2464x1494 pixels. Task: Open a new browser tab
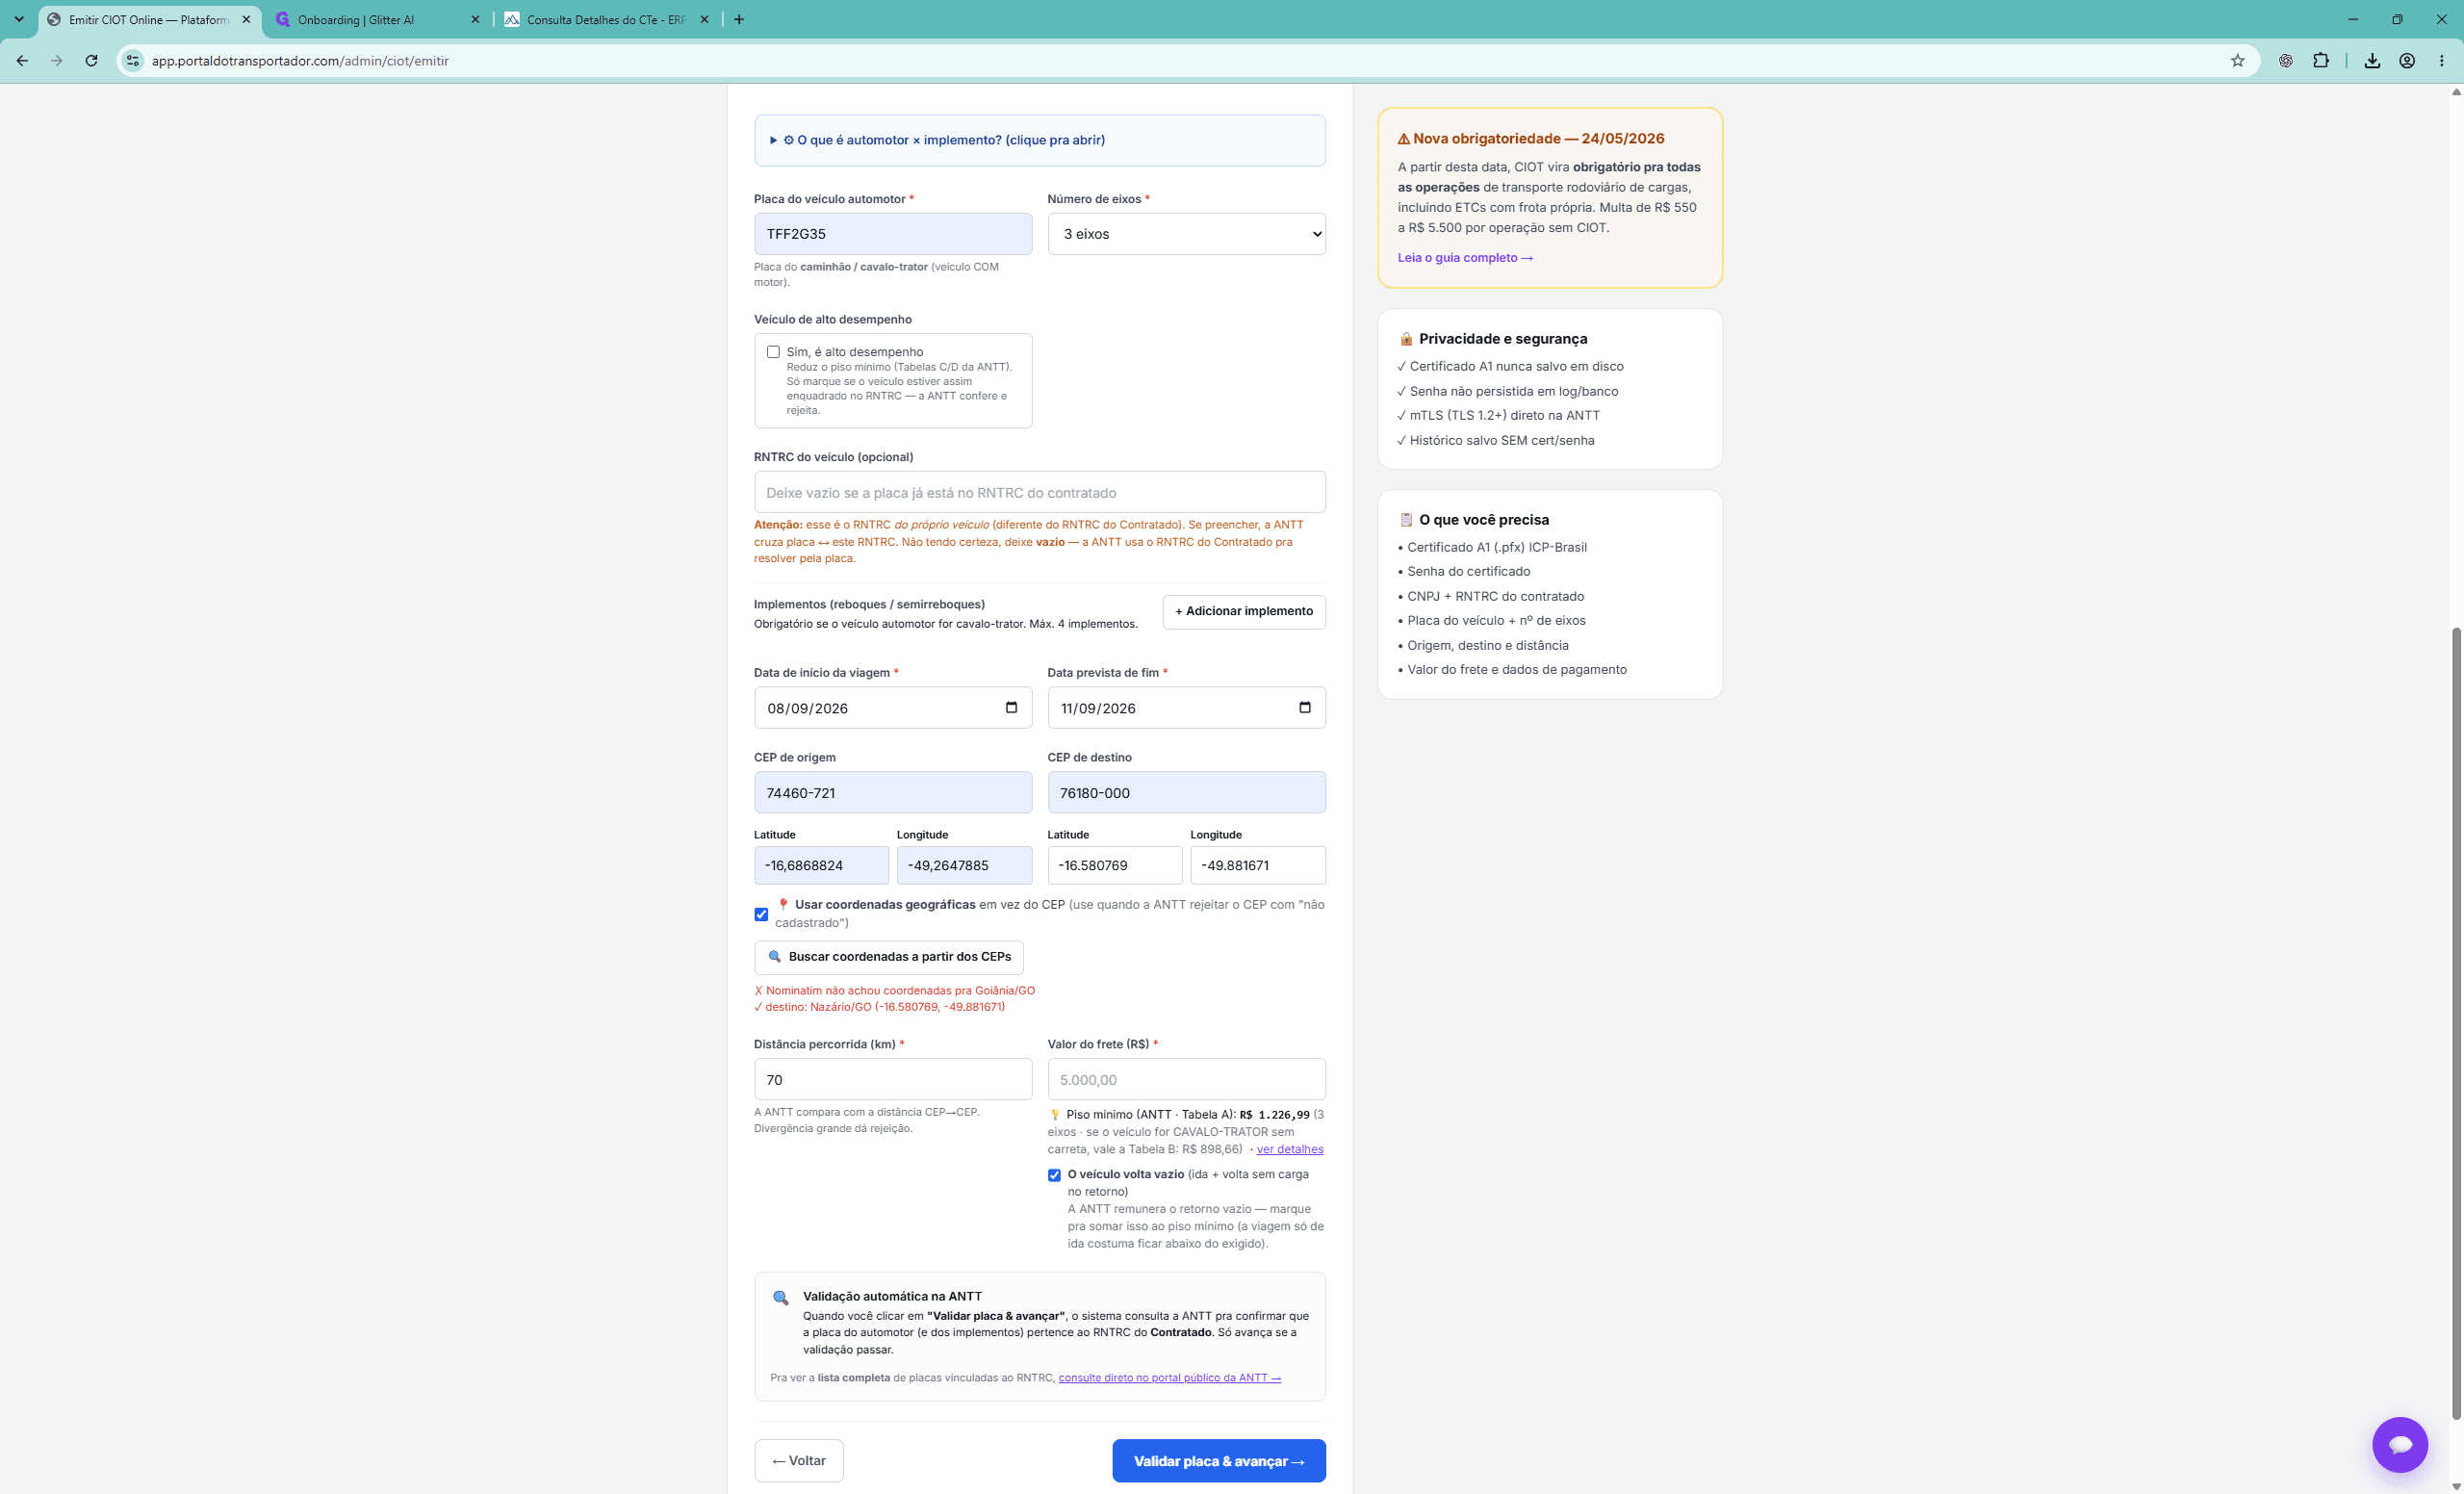[x=739, y=19]
